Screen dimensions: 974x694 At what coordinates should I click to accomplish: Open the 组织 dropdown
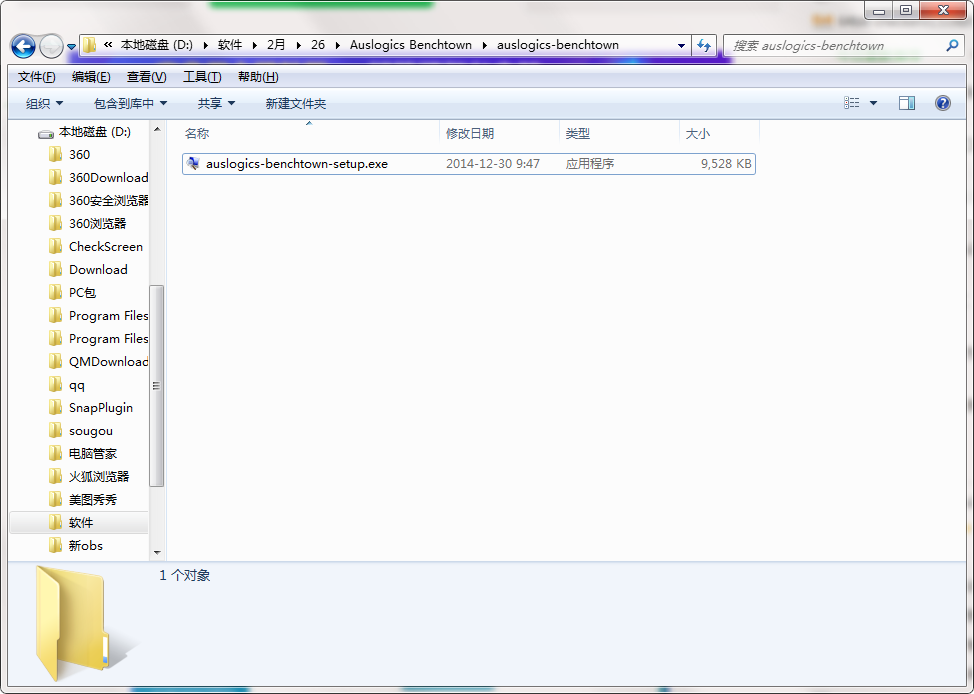point(44,103)
